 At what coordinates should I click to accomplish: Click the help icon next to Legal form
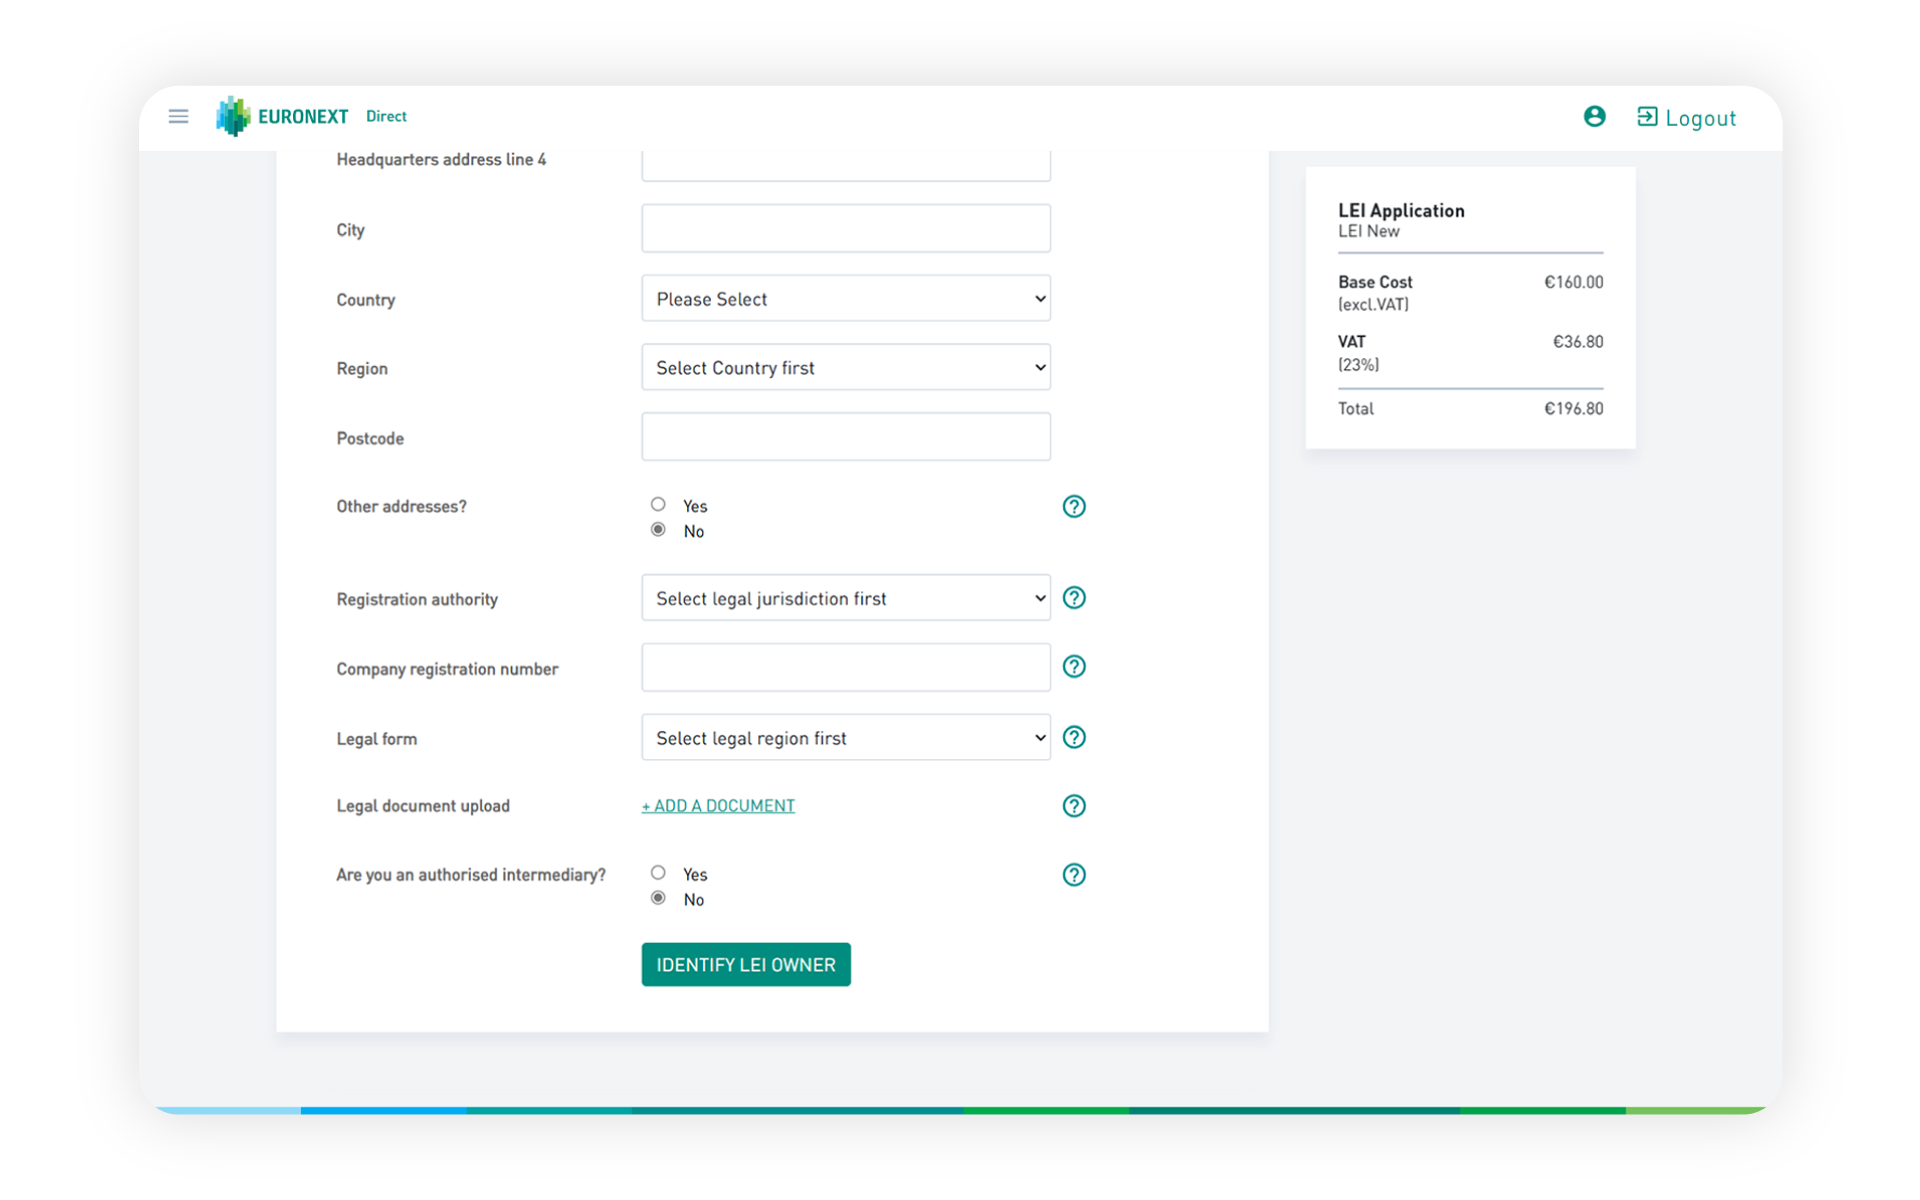point(1074,737)
